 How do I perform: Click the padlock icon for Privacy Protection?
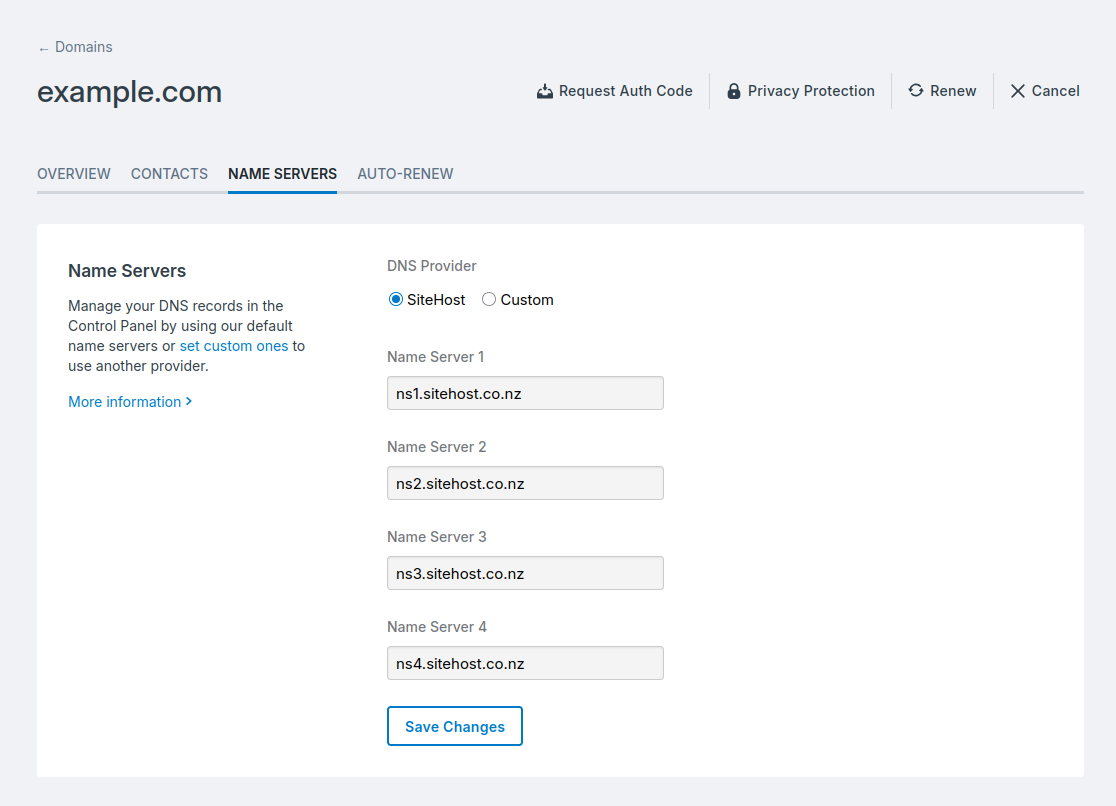[x=734, y=90]
